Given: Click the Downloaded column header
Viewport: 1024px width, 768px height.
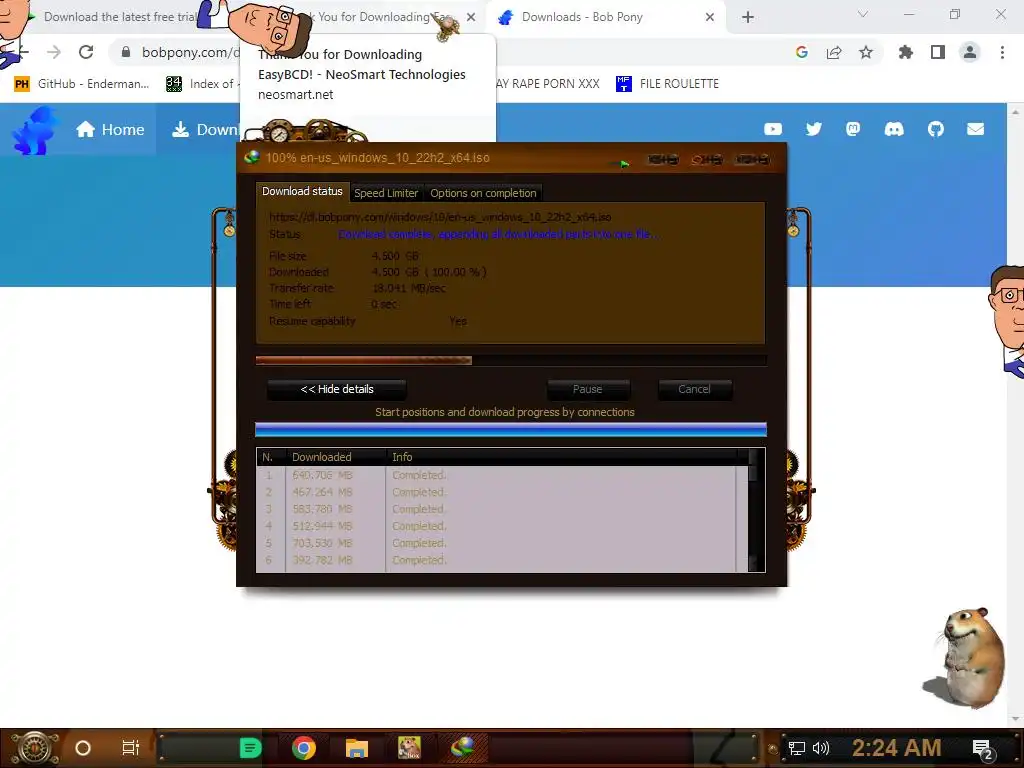Looking at the screenshot, I should click(x=336, y=457).
